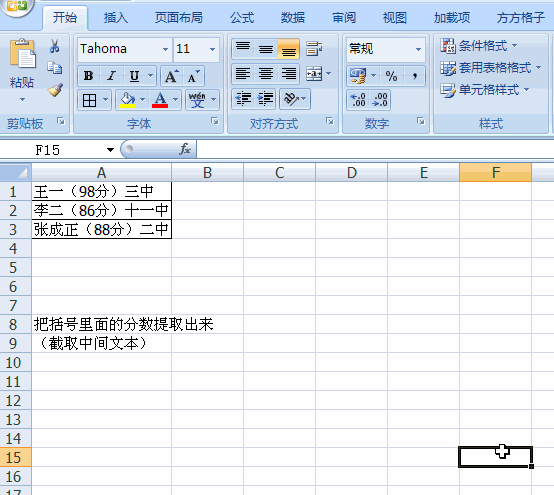Align text left
Screen dimensions: 554x495
click(x=243, y=74)
